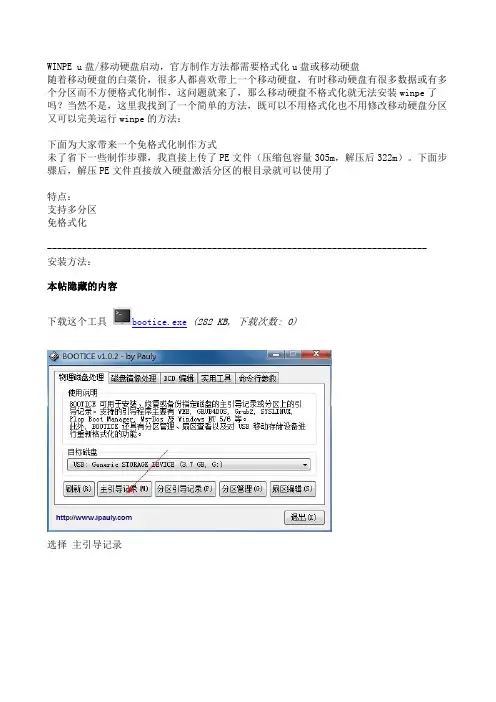Expand the 目标磁盘 drive dropdown arrow

coord(304,465)
